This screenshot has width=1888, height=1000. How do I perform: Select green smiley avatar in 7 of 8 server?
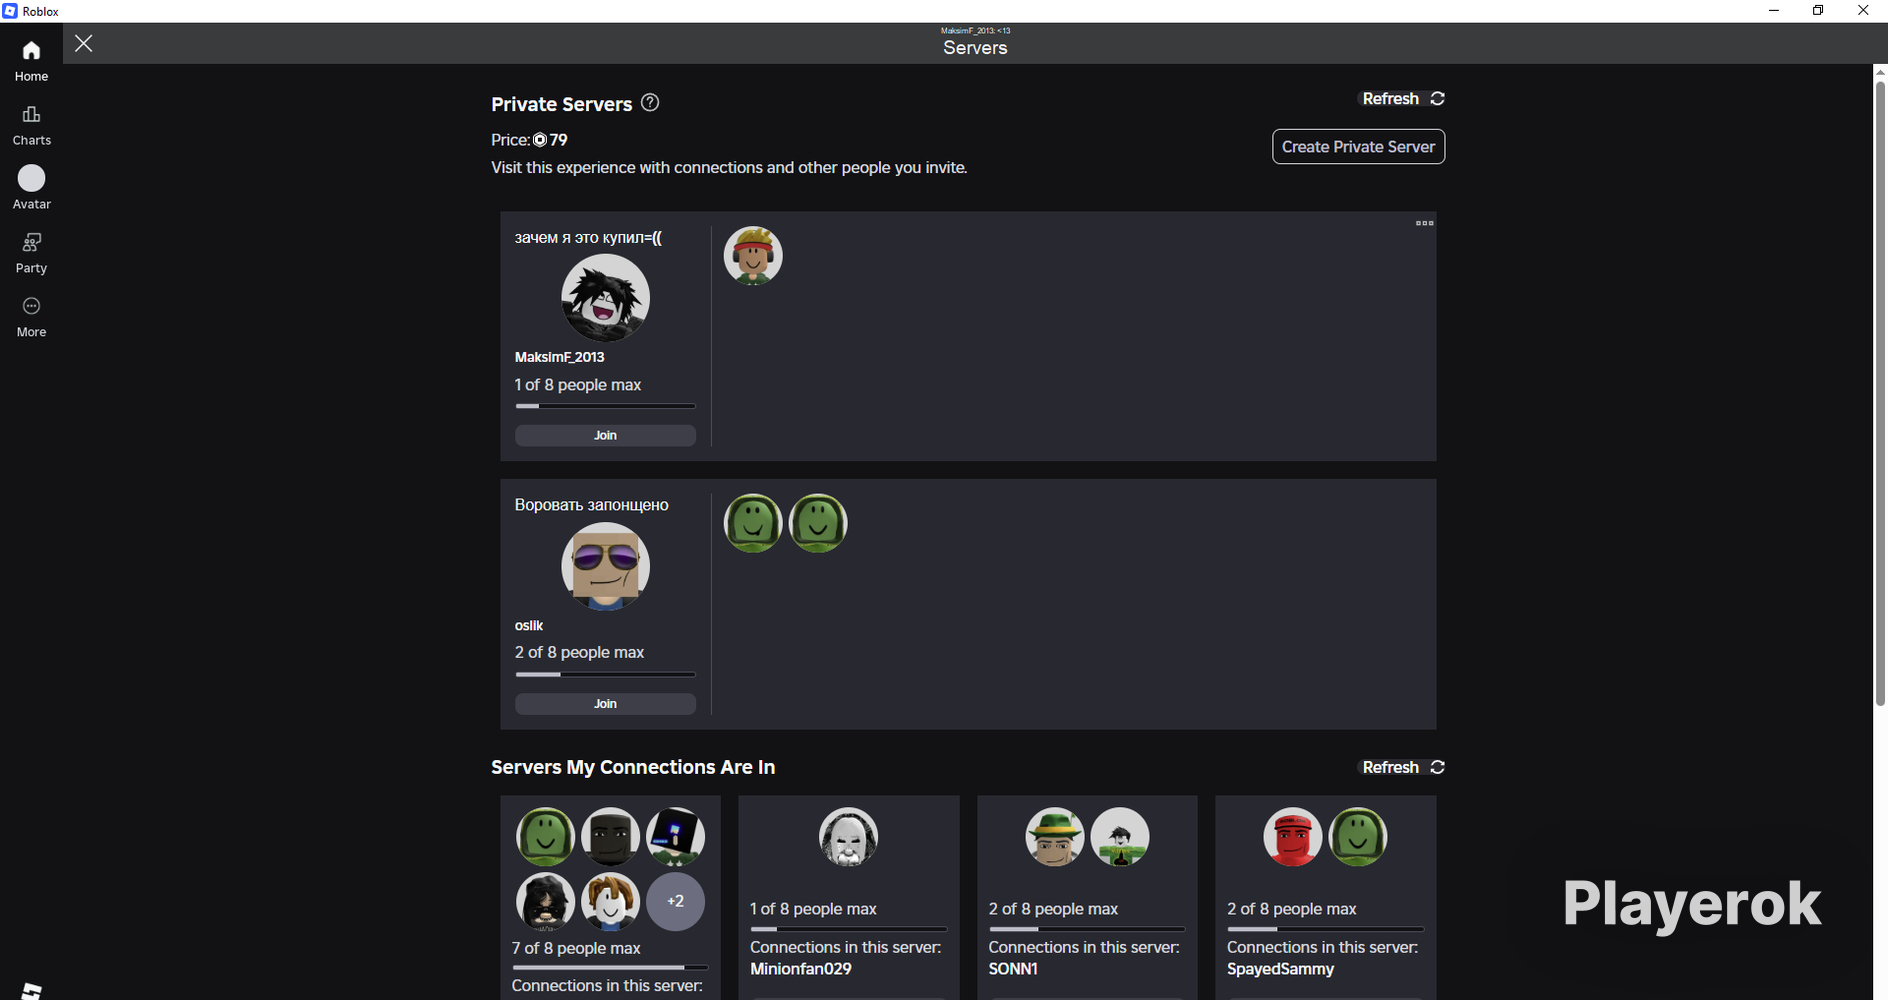pos(545,836)
